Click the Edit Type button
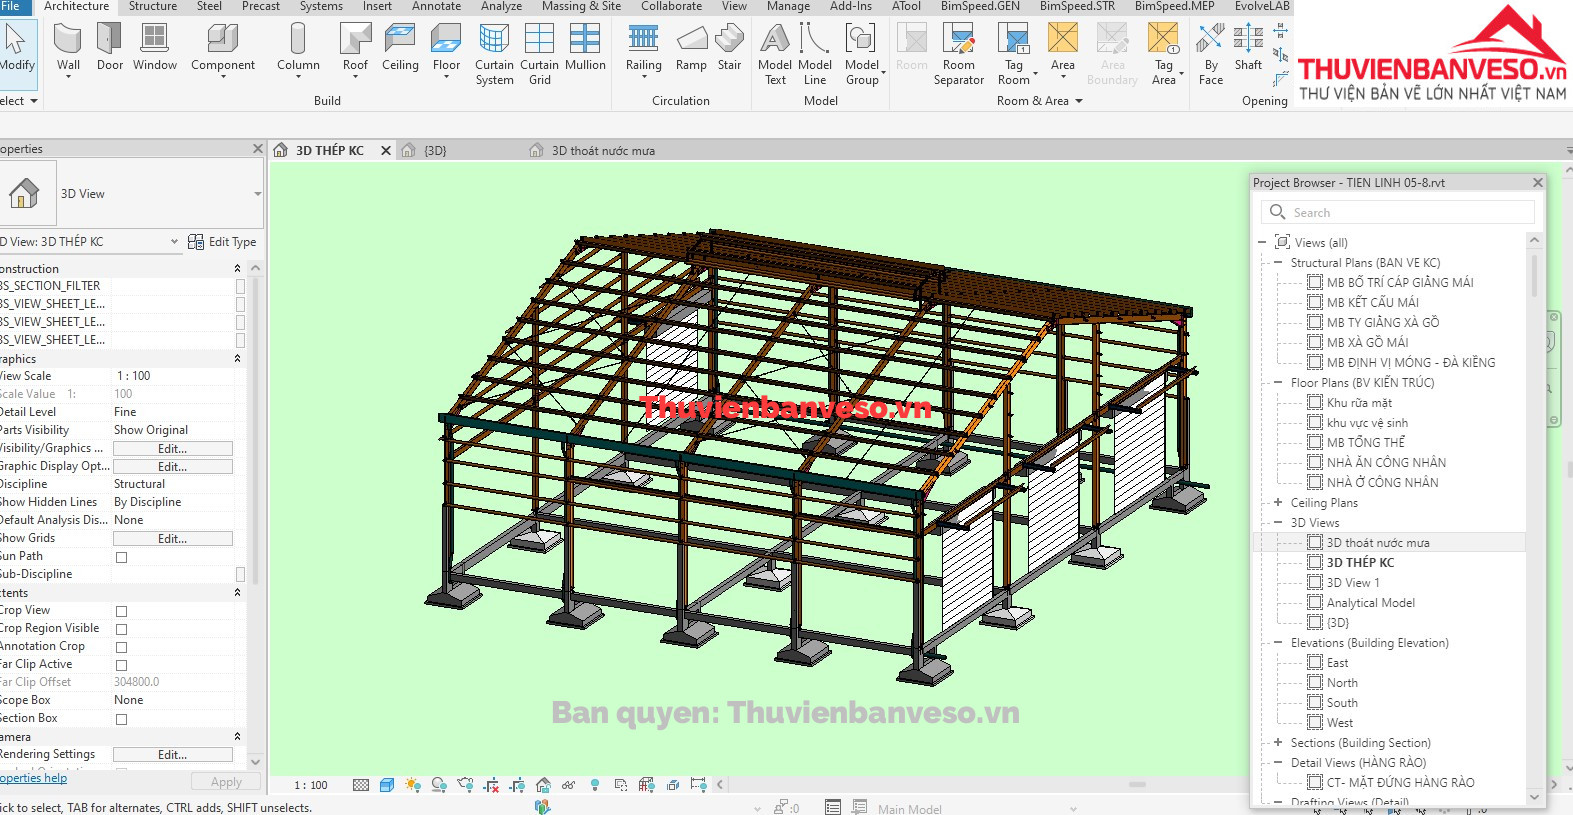This screenshot has width=1573, height=815. click(222, 242)
